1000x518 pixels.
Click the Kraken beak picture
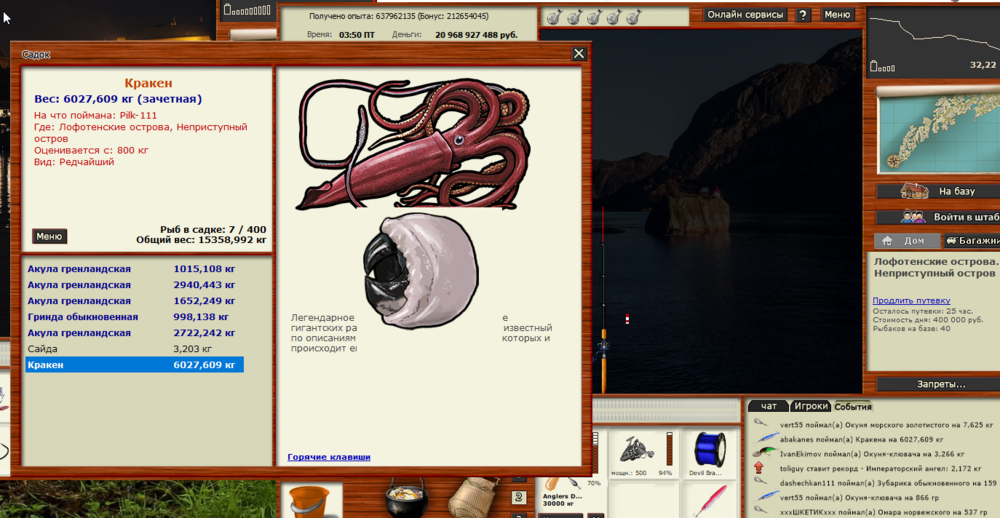420,270
